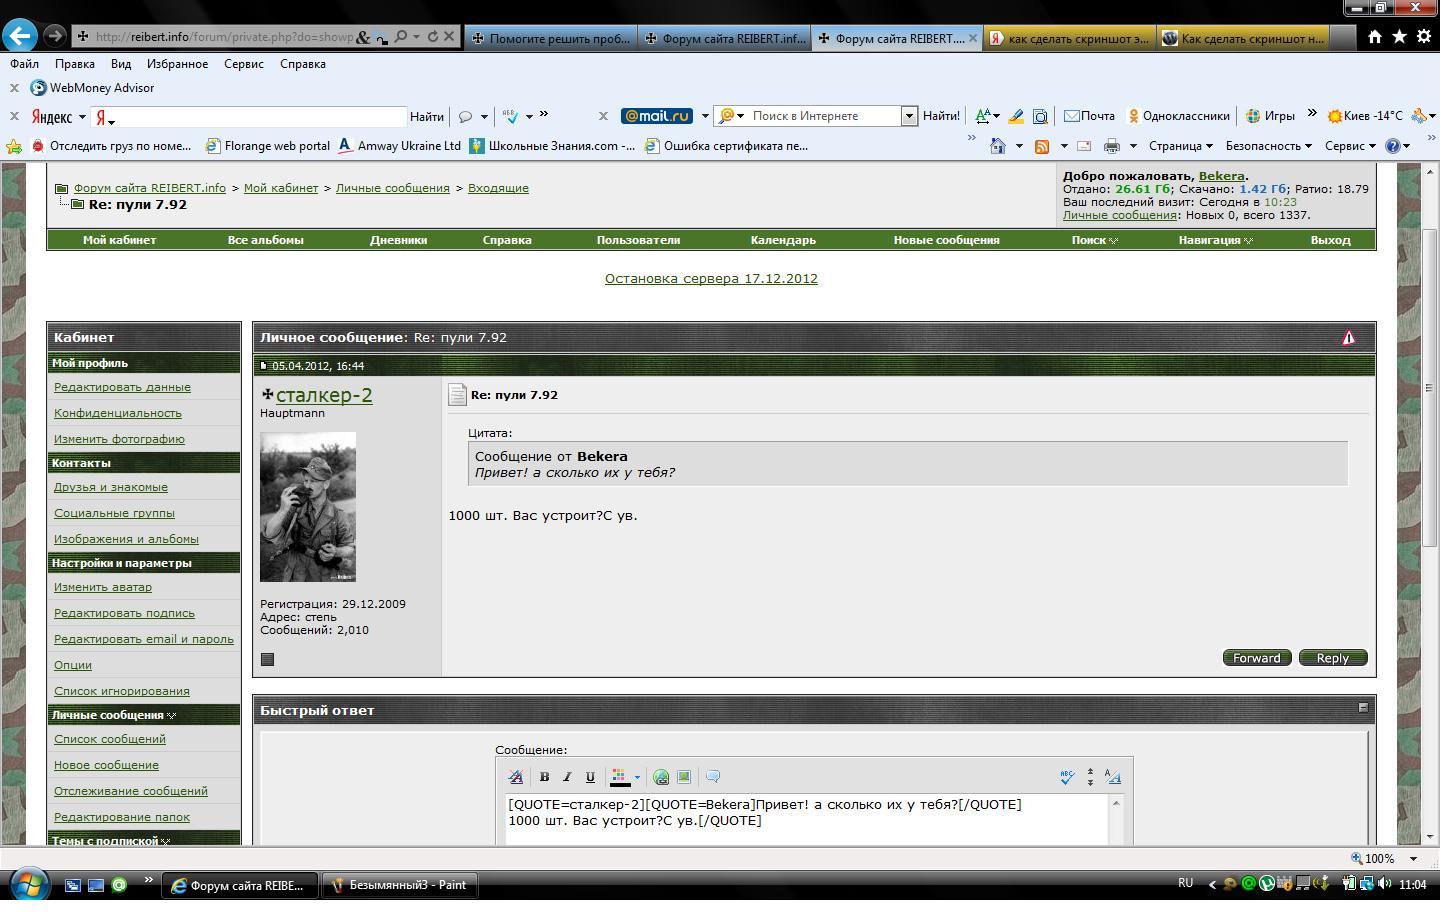Open the printer icon in the command bar
This screenshot has width=1450, height=912.
click(1111, 146)
